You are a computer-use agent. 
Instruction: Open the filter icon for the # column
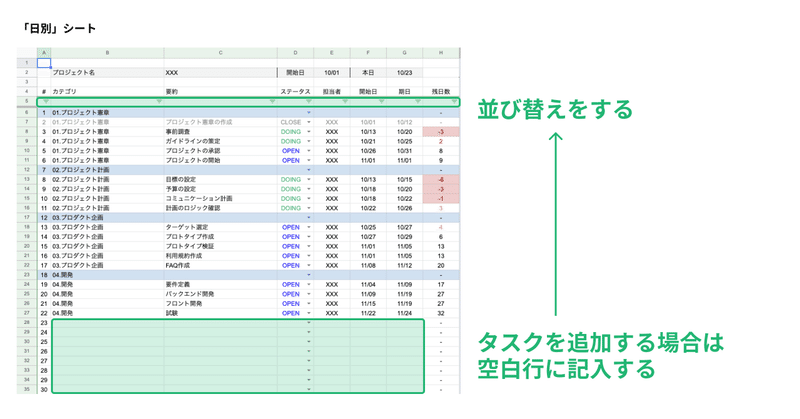tap(46, 102)
